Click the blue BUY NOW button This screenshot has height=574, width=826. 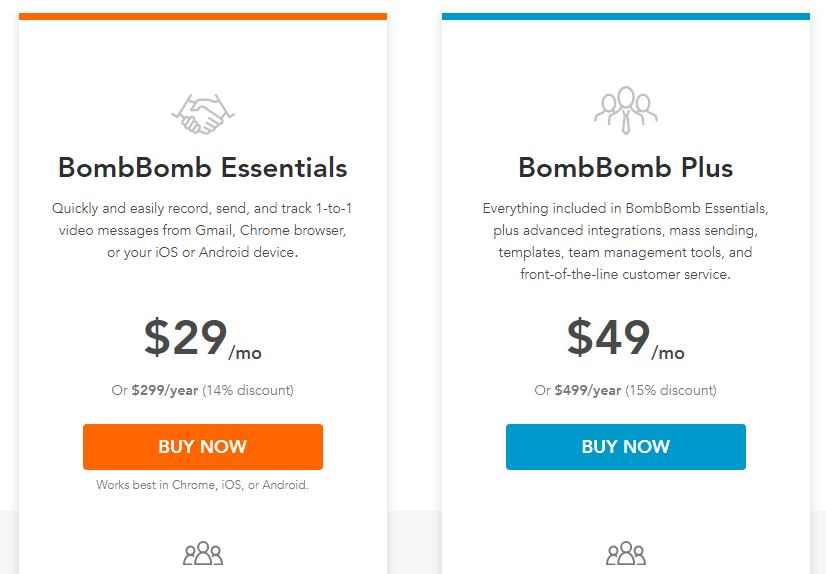[x=626, y=447]
